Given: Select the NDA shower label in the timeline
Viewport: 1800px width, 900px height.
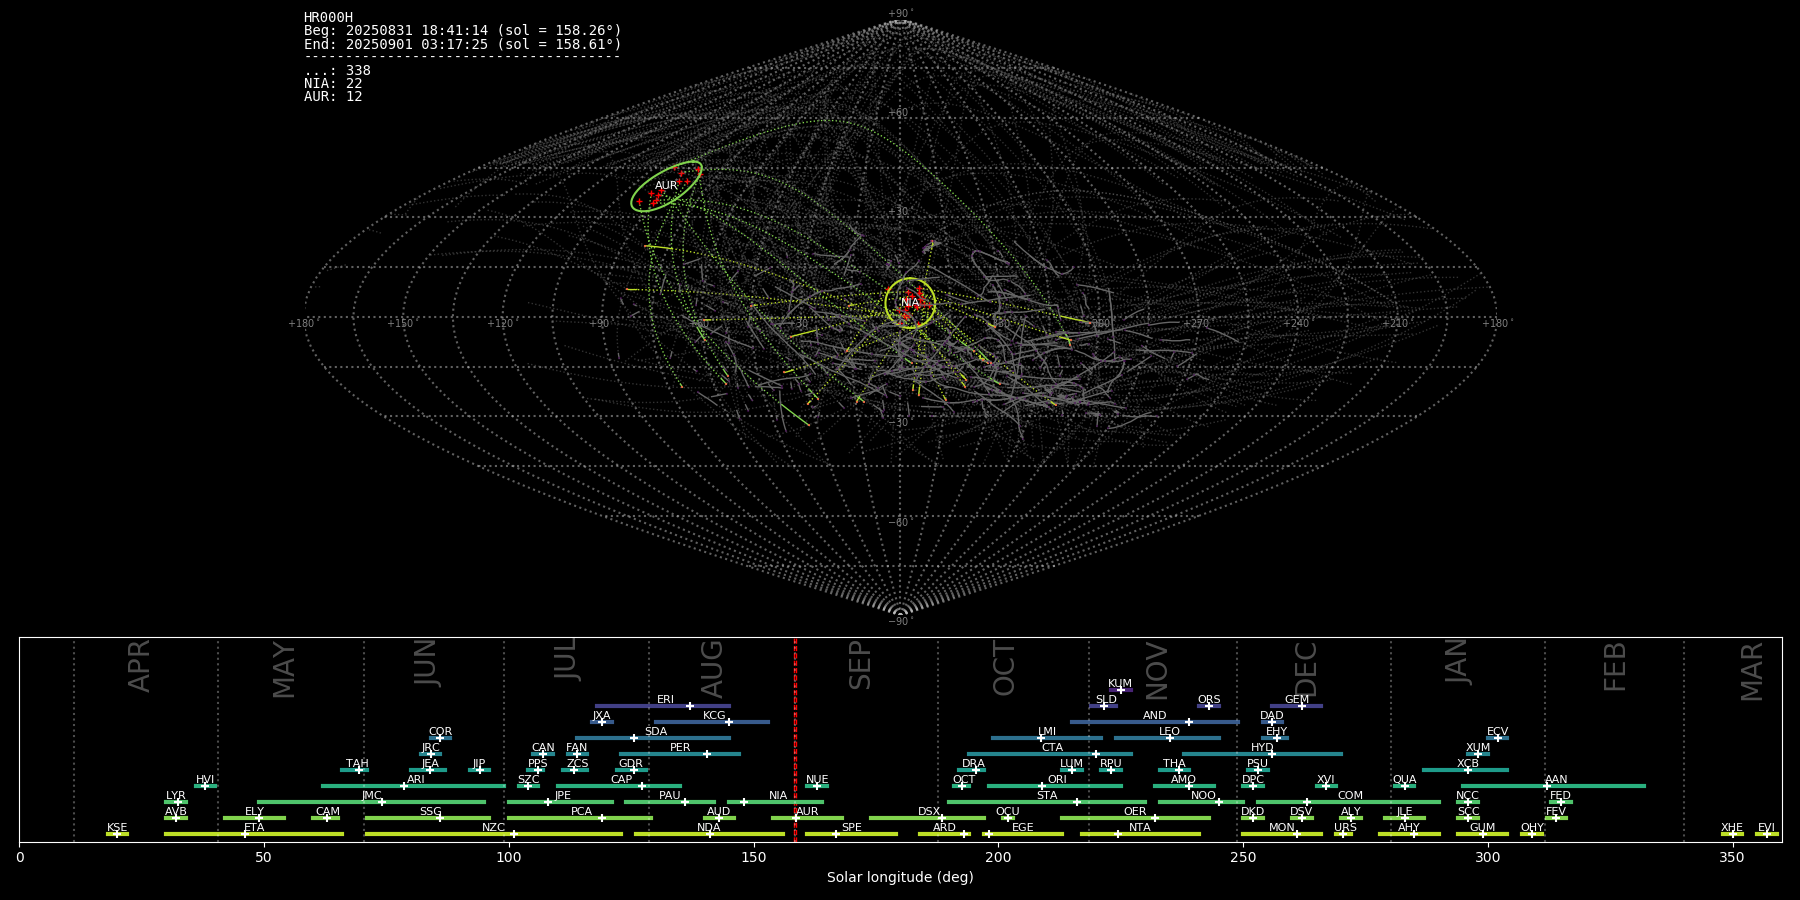Looking at the screenshot, I should (709, 828).
